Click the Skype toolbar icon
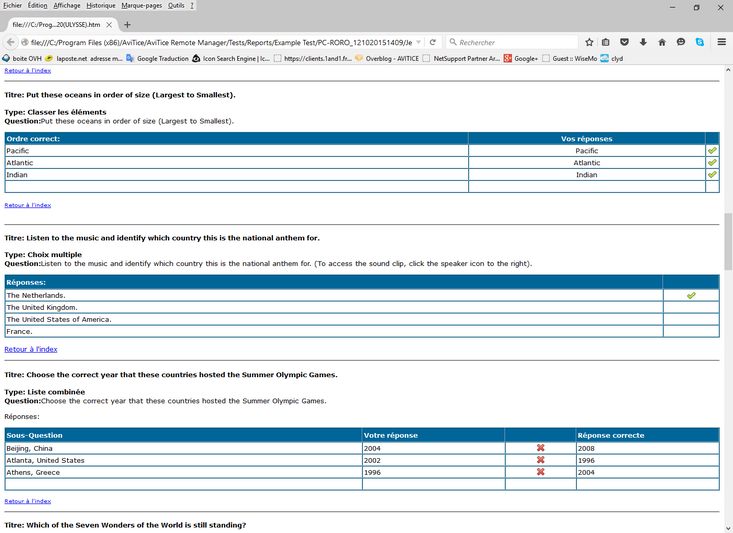 [x=700, y=42]
